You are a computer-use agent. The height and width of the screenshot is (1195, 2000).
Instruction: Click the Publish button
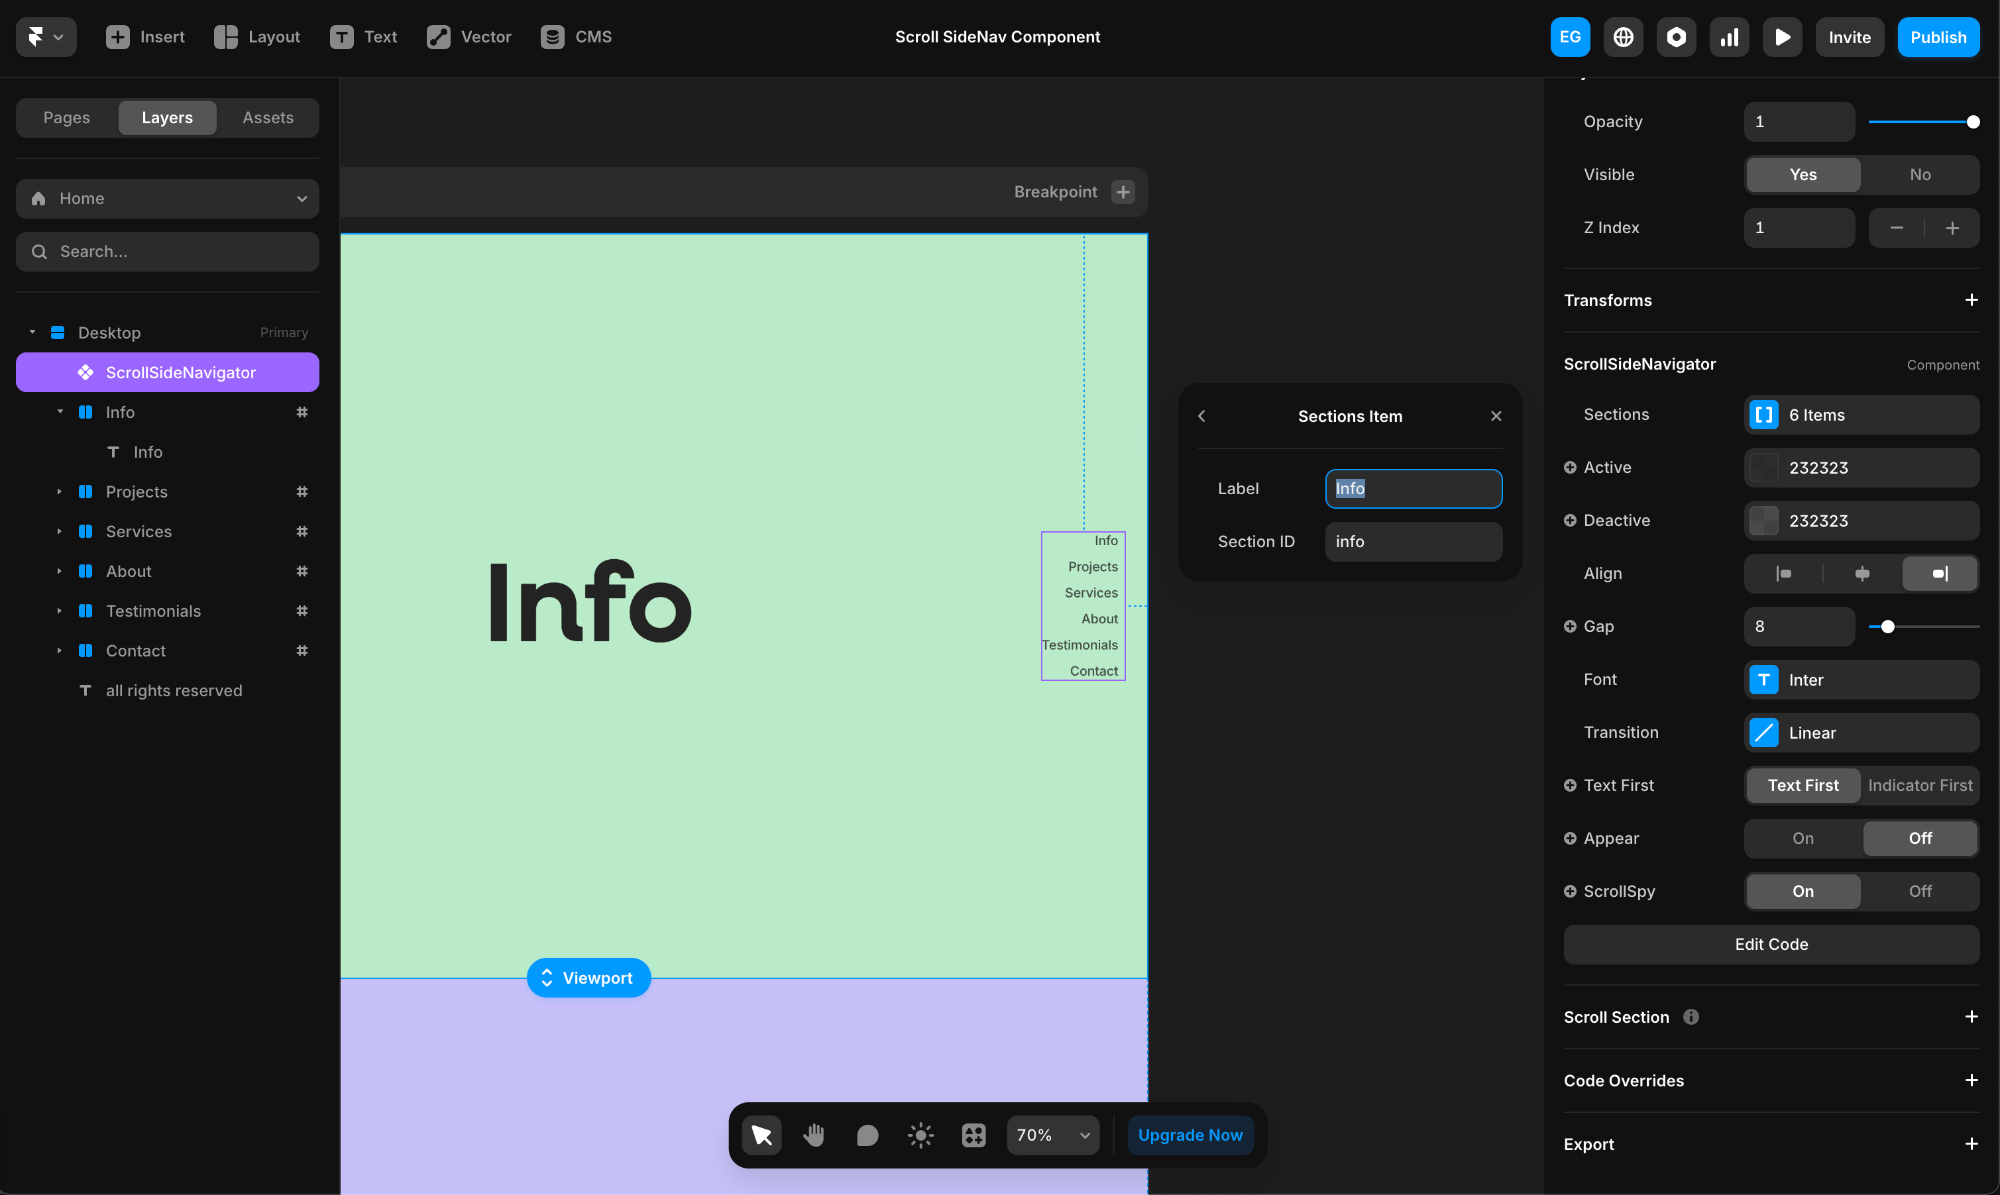pyautogui.click(x=1937, y=37)
